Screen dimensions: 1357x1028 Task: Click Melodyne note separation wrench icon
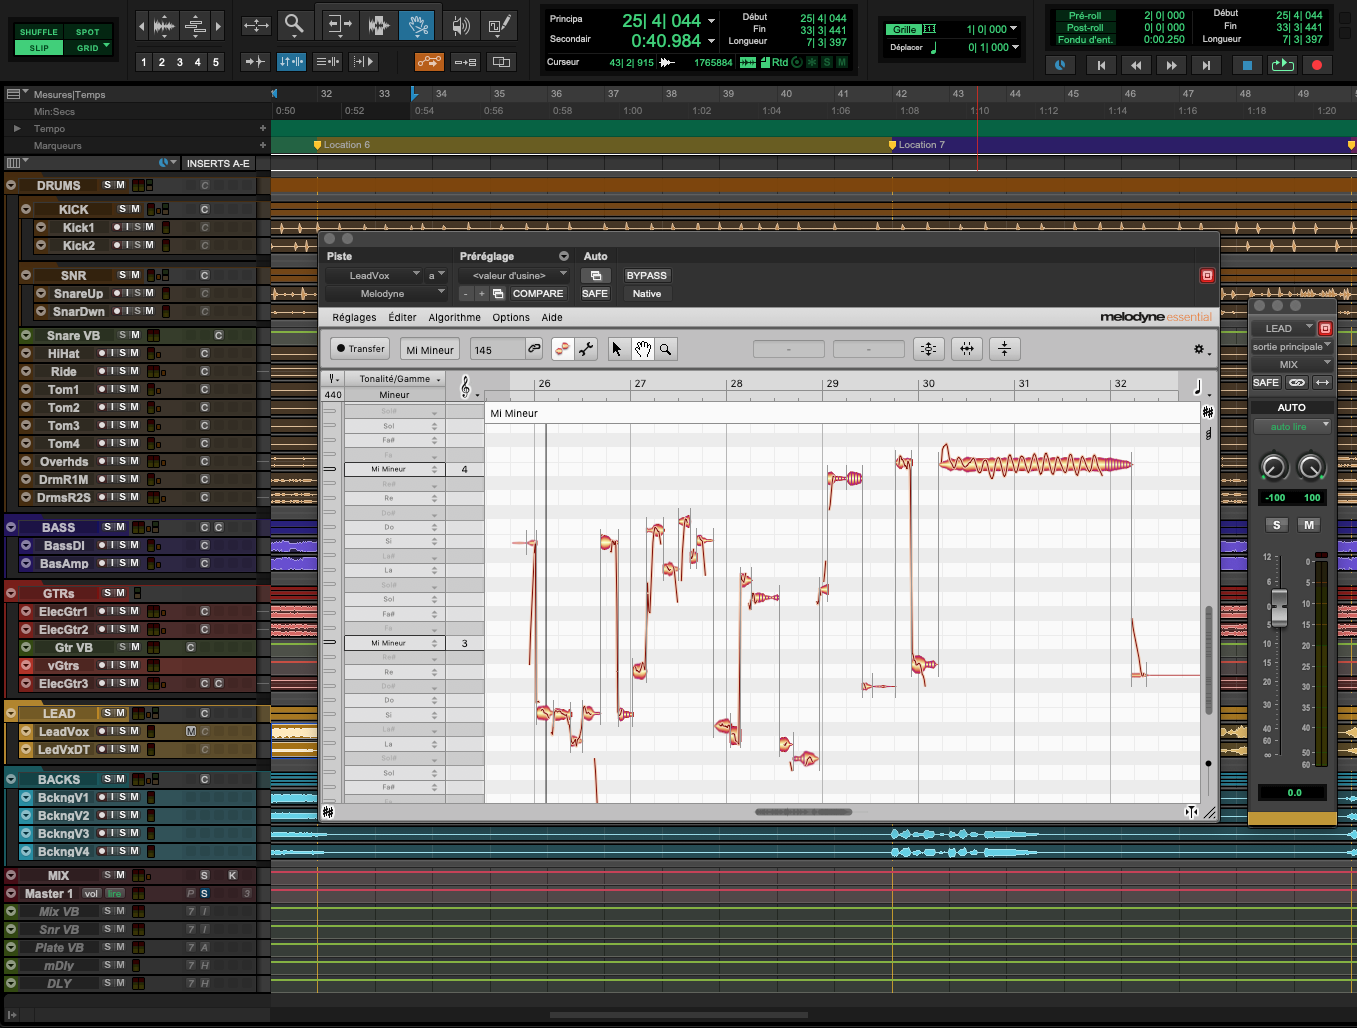(587, 349)
